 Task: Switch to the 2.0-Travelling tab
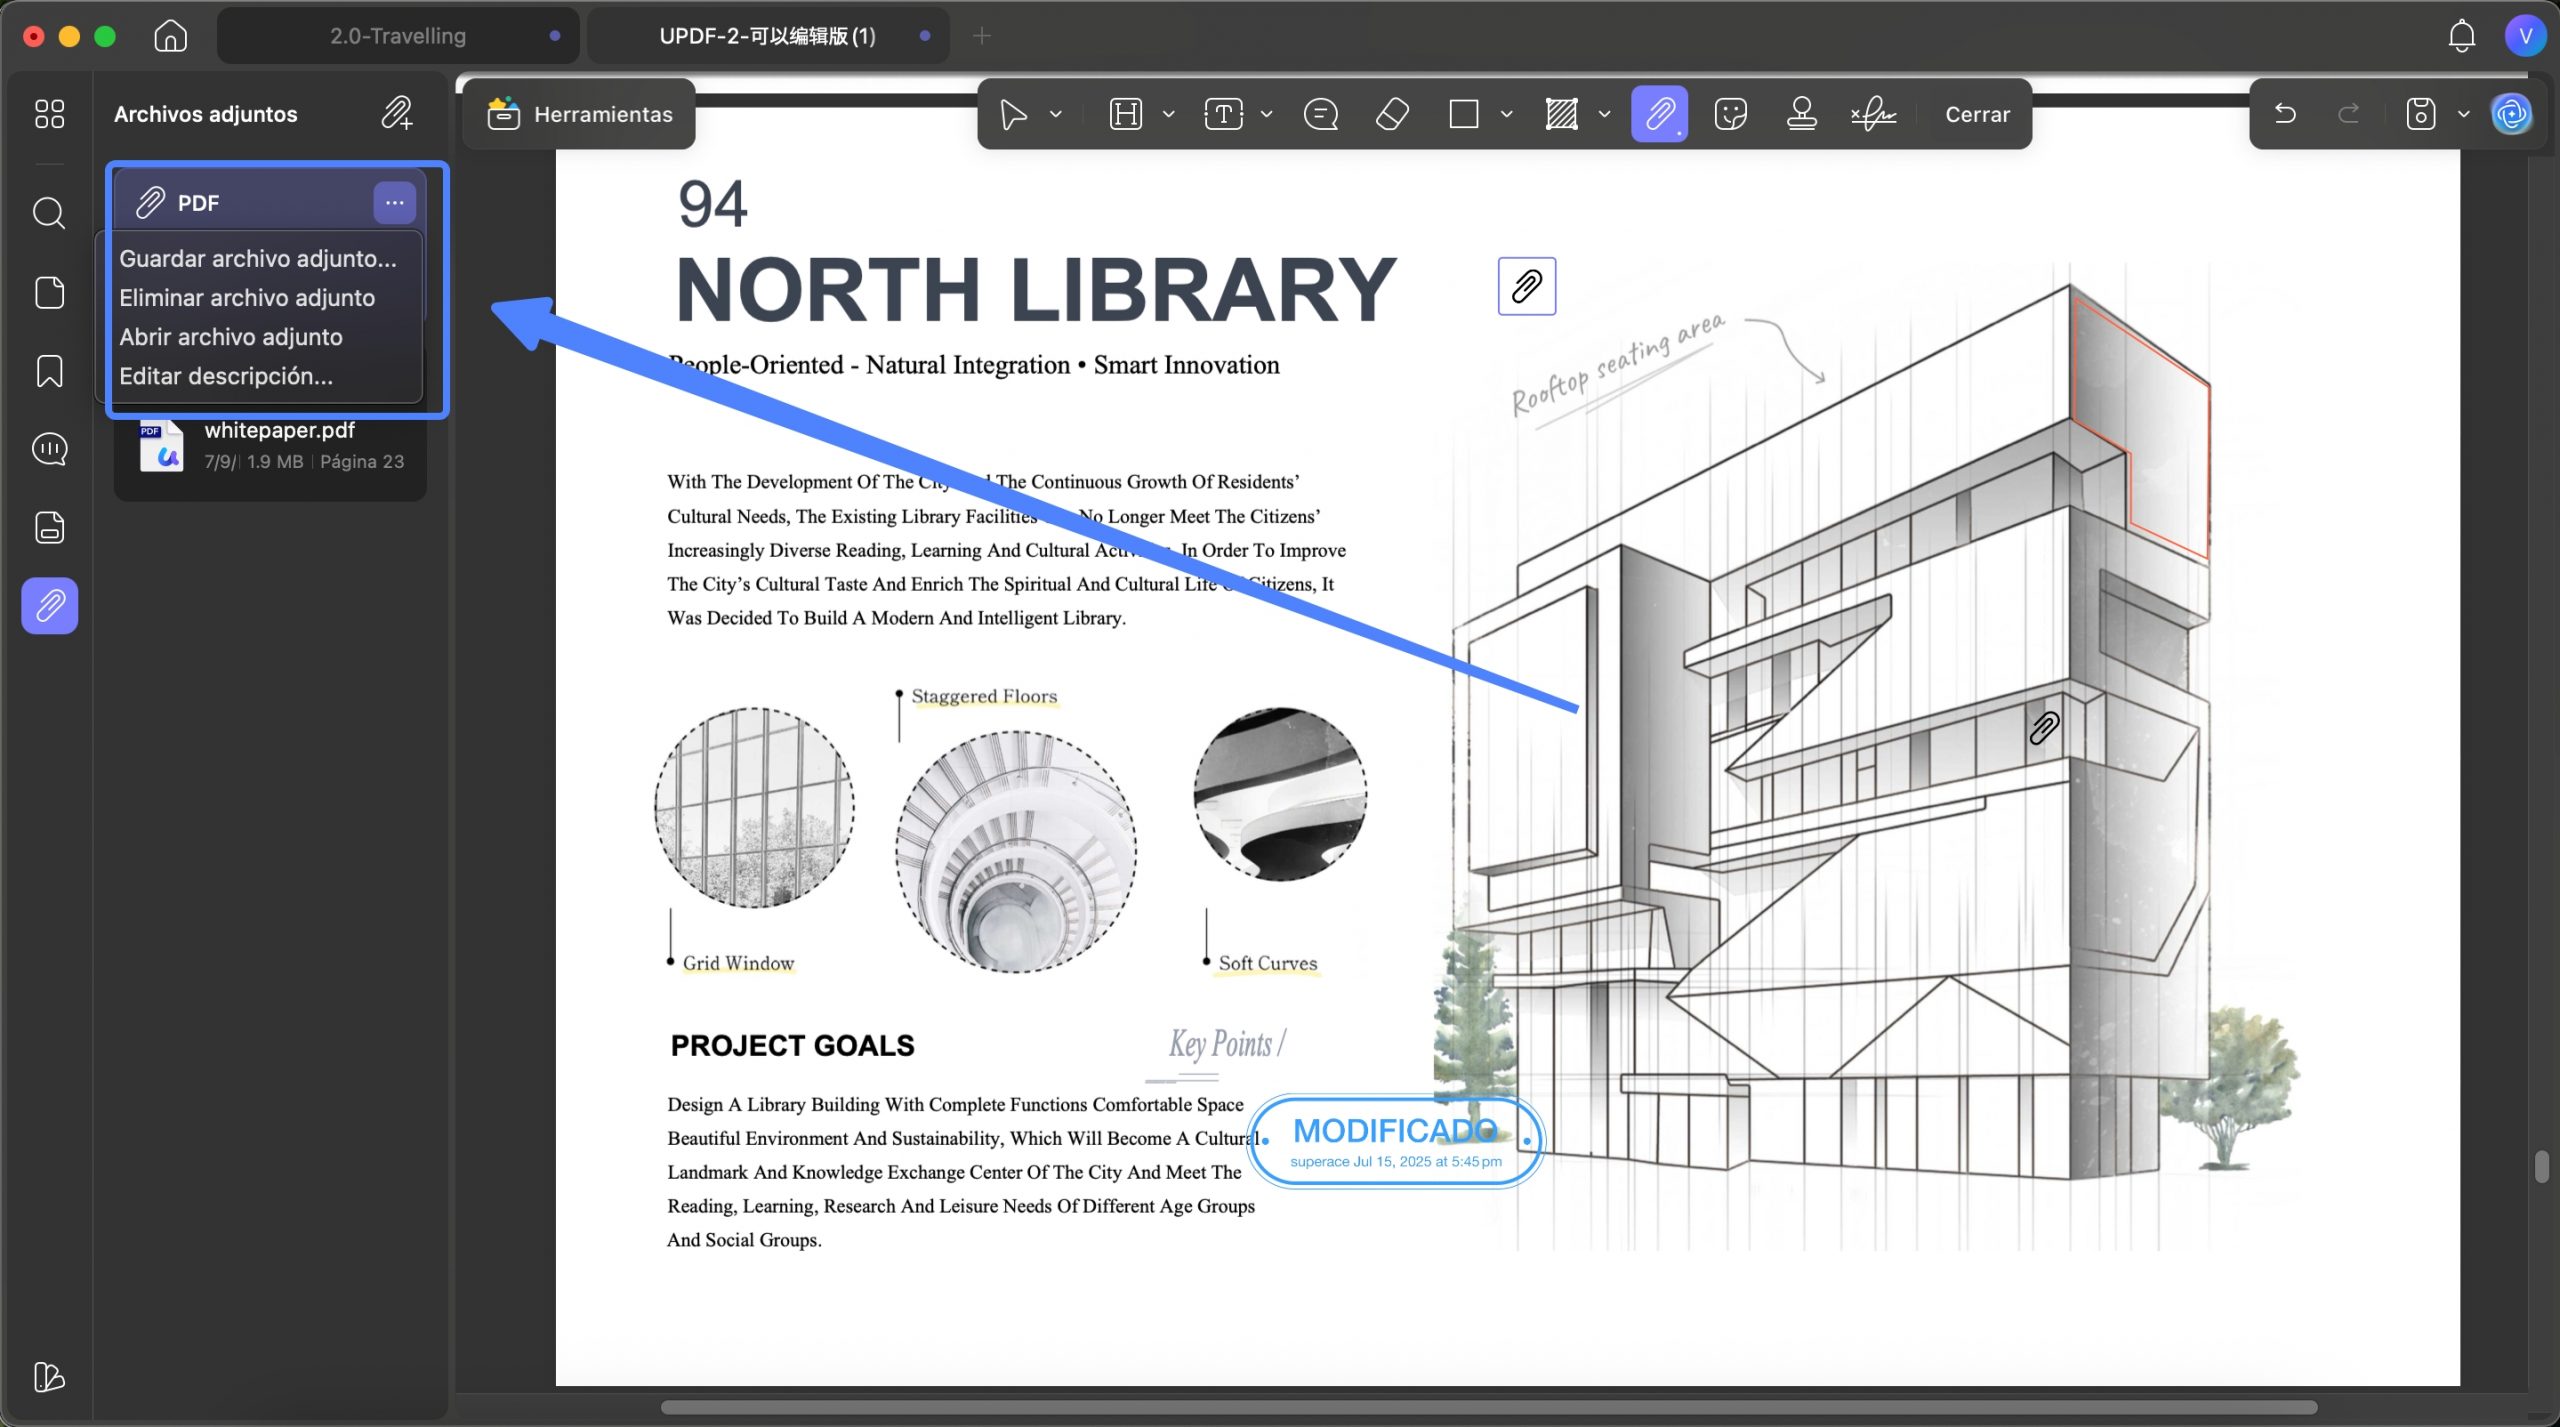398,36
